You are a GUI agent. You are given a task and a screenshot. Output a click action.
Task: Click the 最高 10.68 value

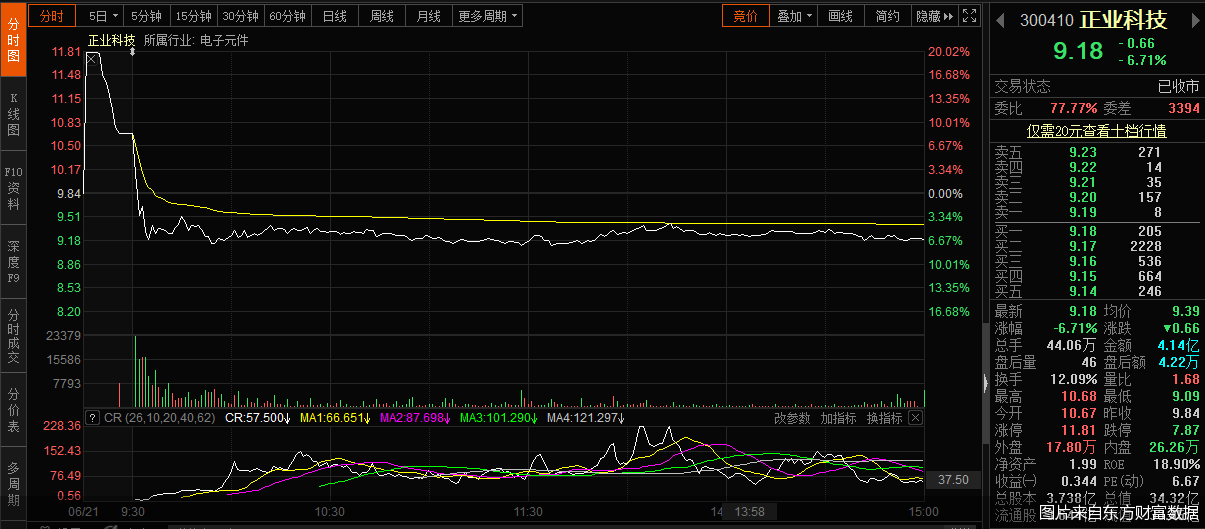[1080, 397]
